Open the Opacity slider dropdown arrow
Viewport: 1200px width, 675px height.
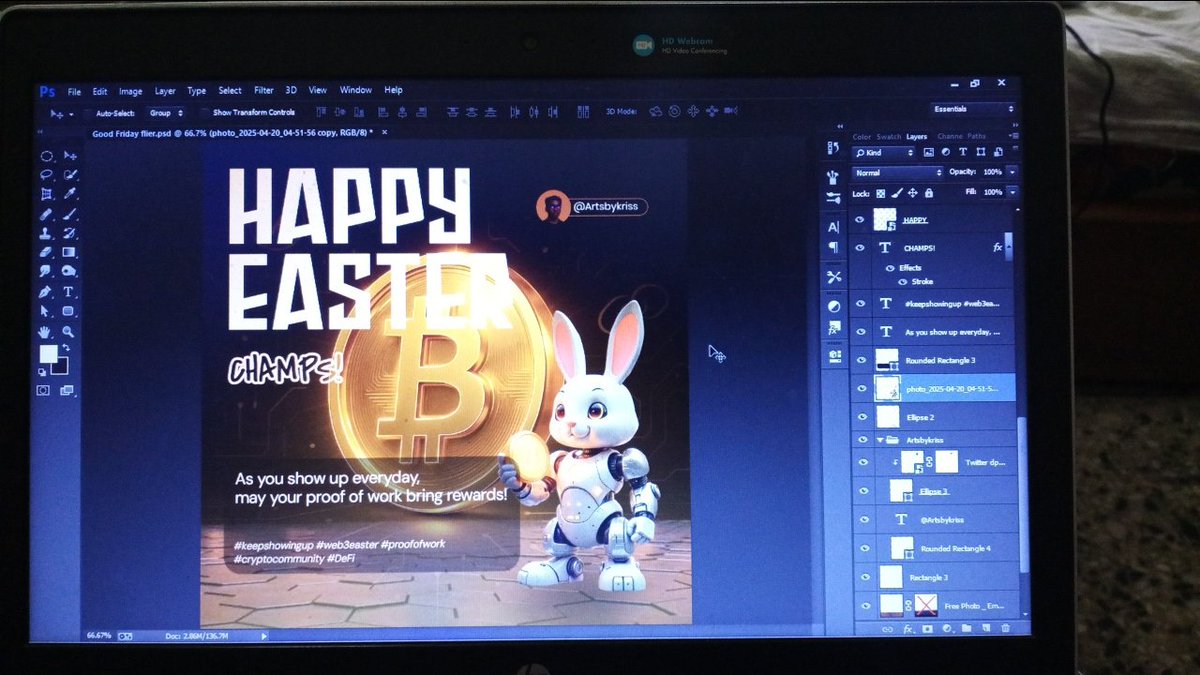click(x=1012, y=172)
